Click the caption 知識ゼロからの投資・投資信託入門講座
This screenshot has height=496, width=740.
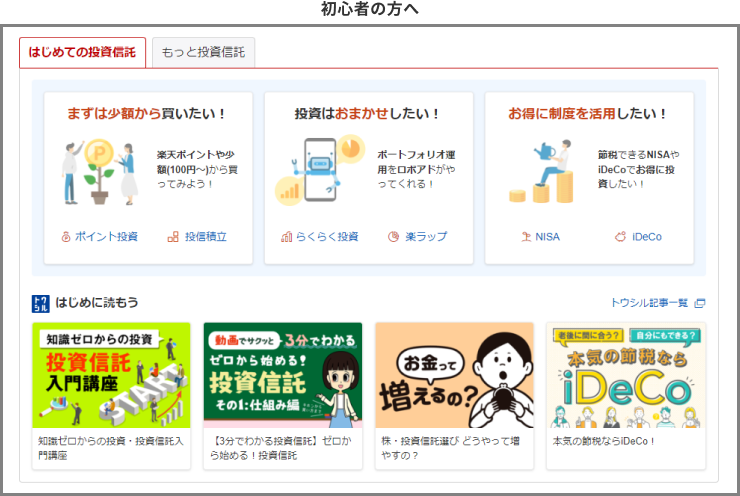pyautogui.click(x=110, y=448)
